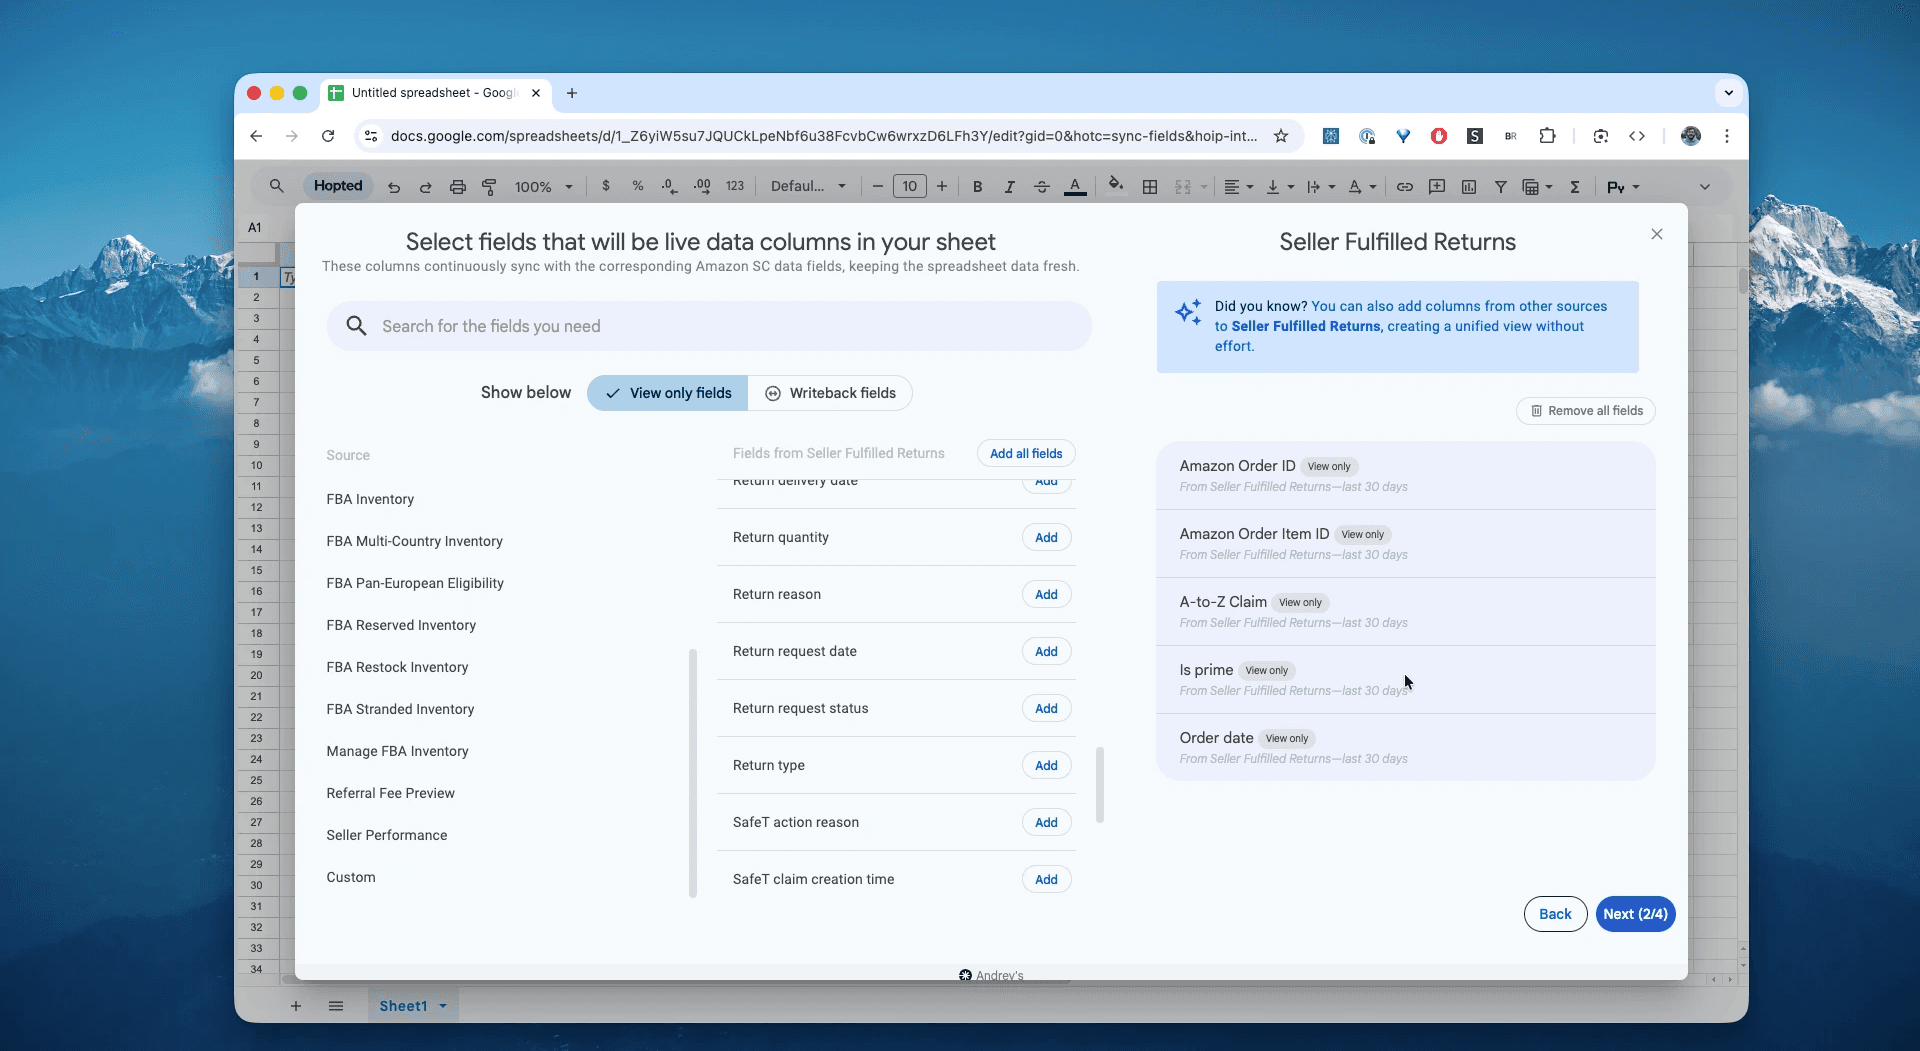Add the Return request status field
Image resolution: width=1920 pixels, height=1051 pixels.
coord(1046,709)
